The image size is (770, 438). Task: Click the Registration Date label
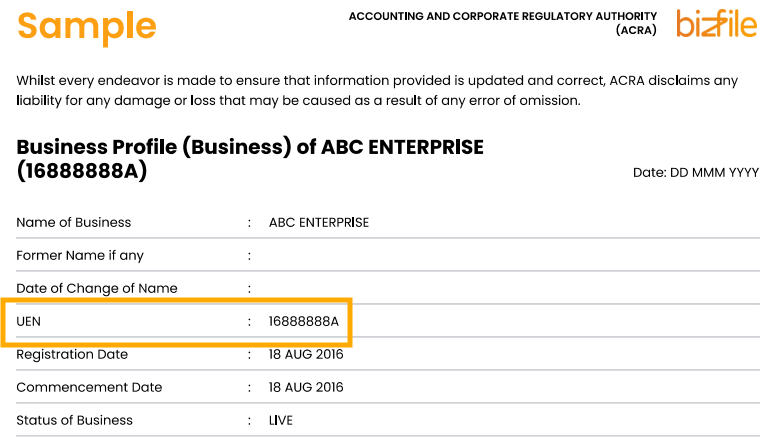(x=72, y=354)
